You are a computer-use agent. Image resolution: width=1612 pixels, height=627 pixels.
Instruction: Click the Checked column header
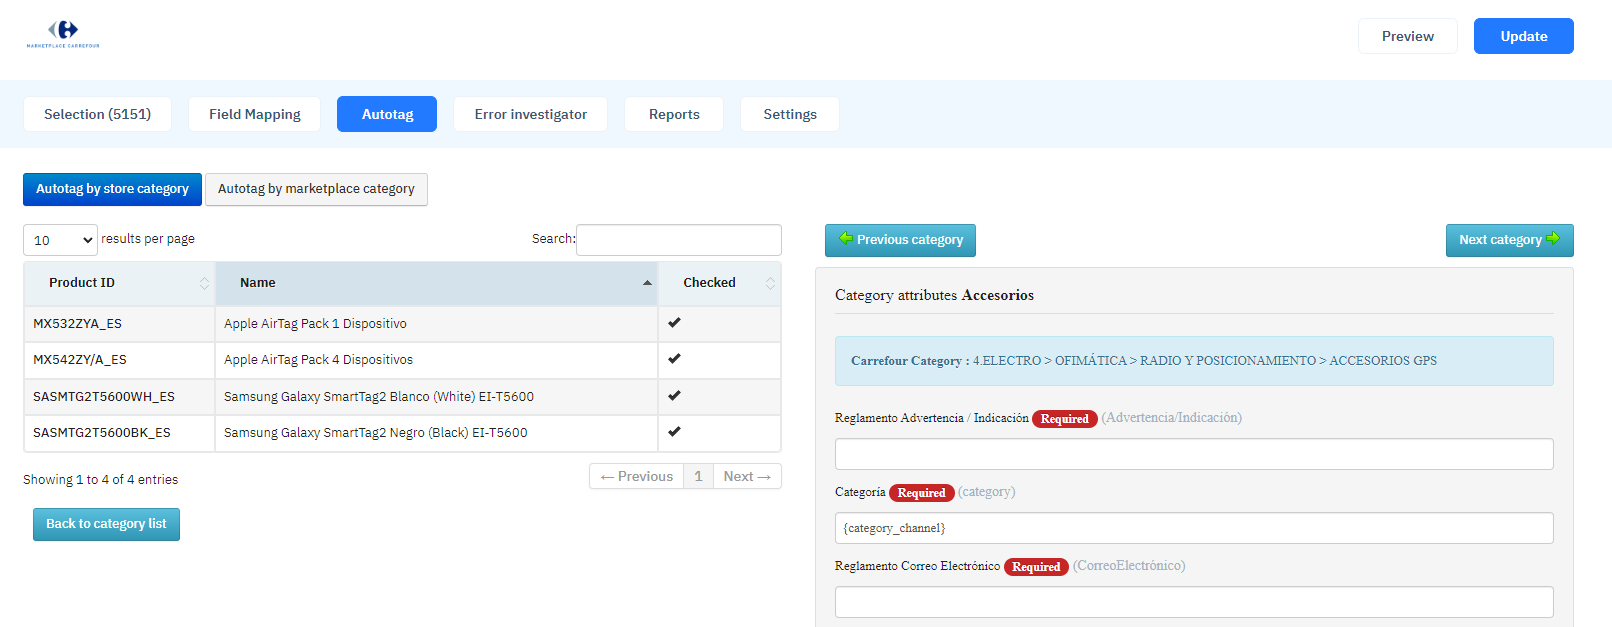719,283
